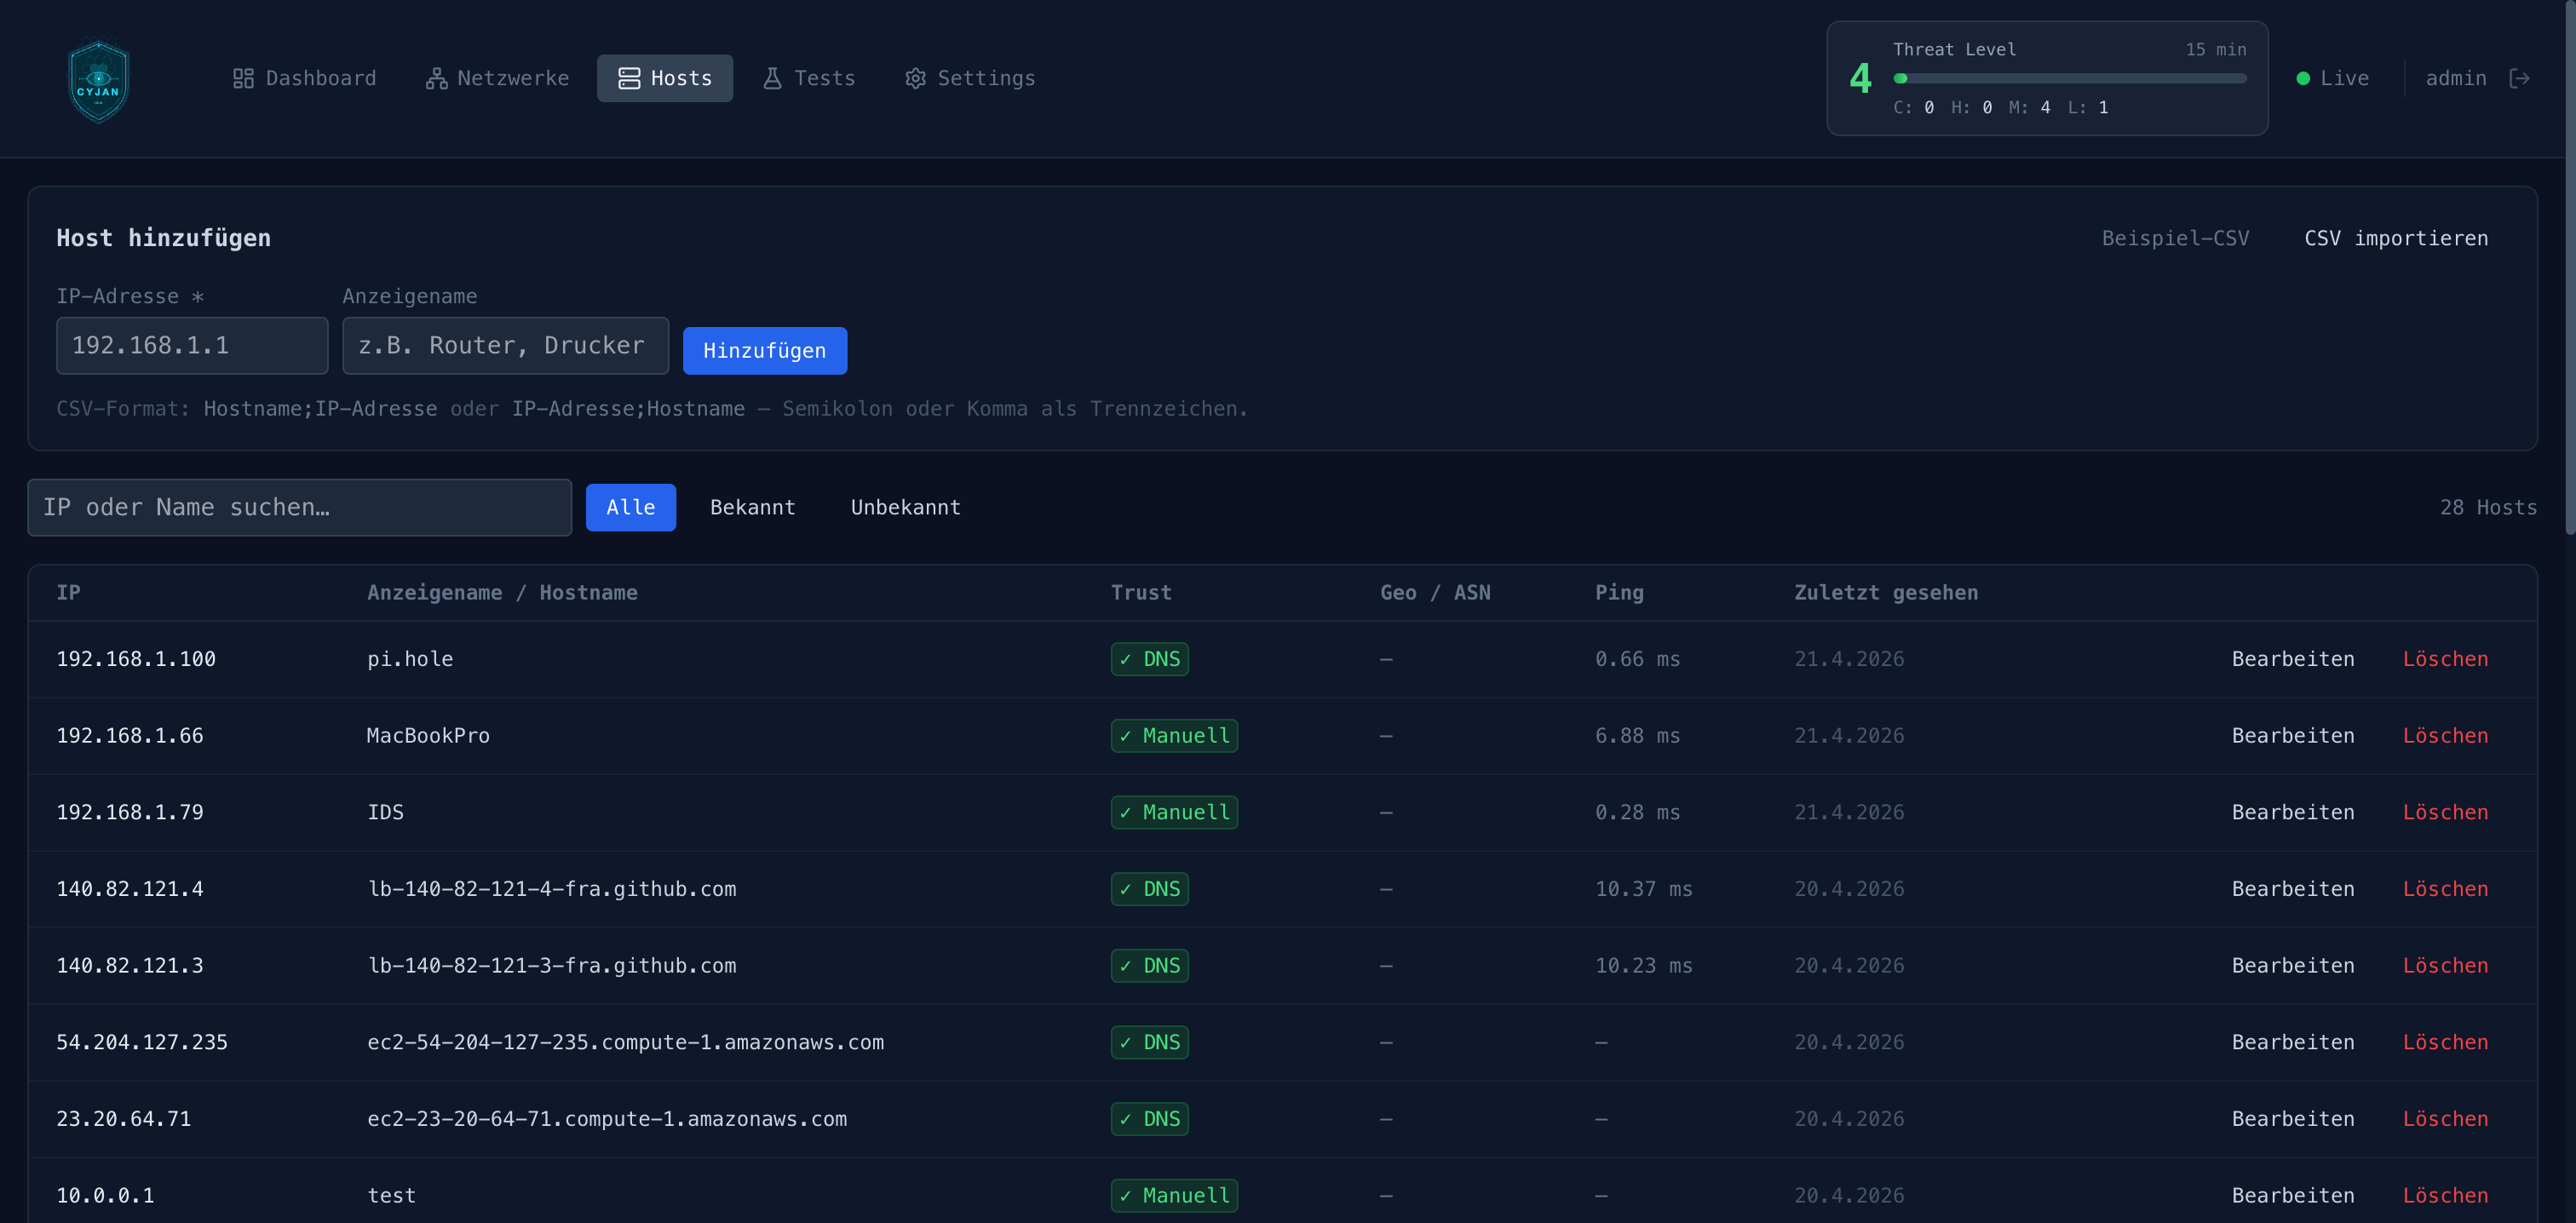Click the CYJAN shield logo
This screenshot has width=2576, height=1223.
(98, 79)
